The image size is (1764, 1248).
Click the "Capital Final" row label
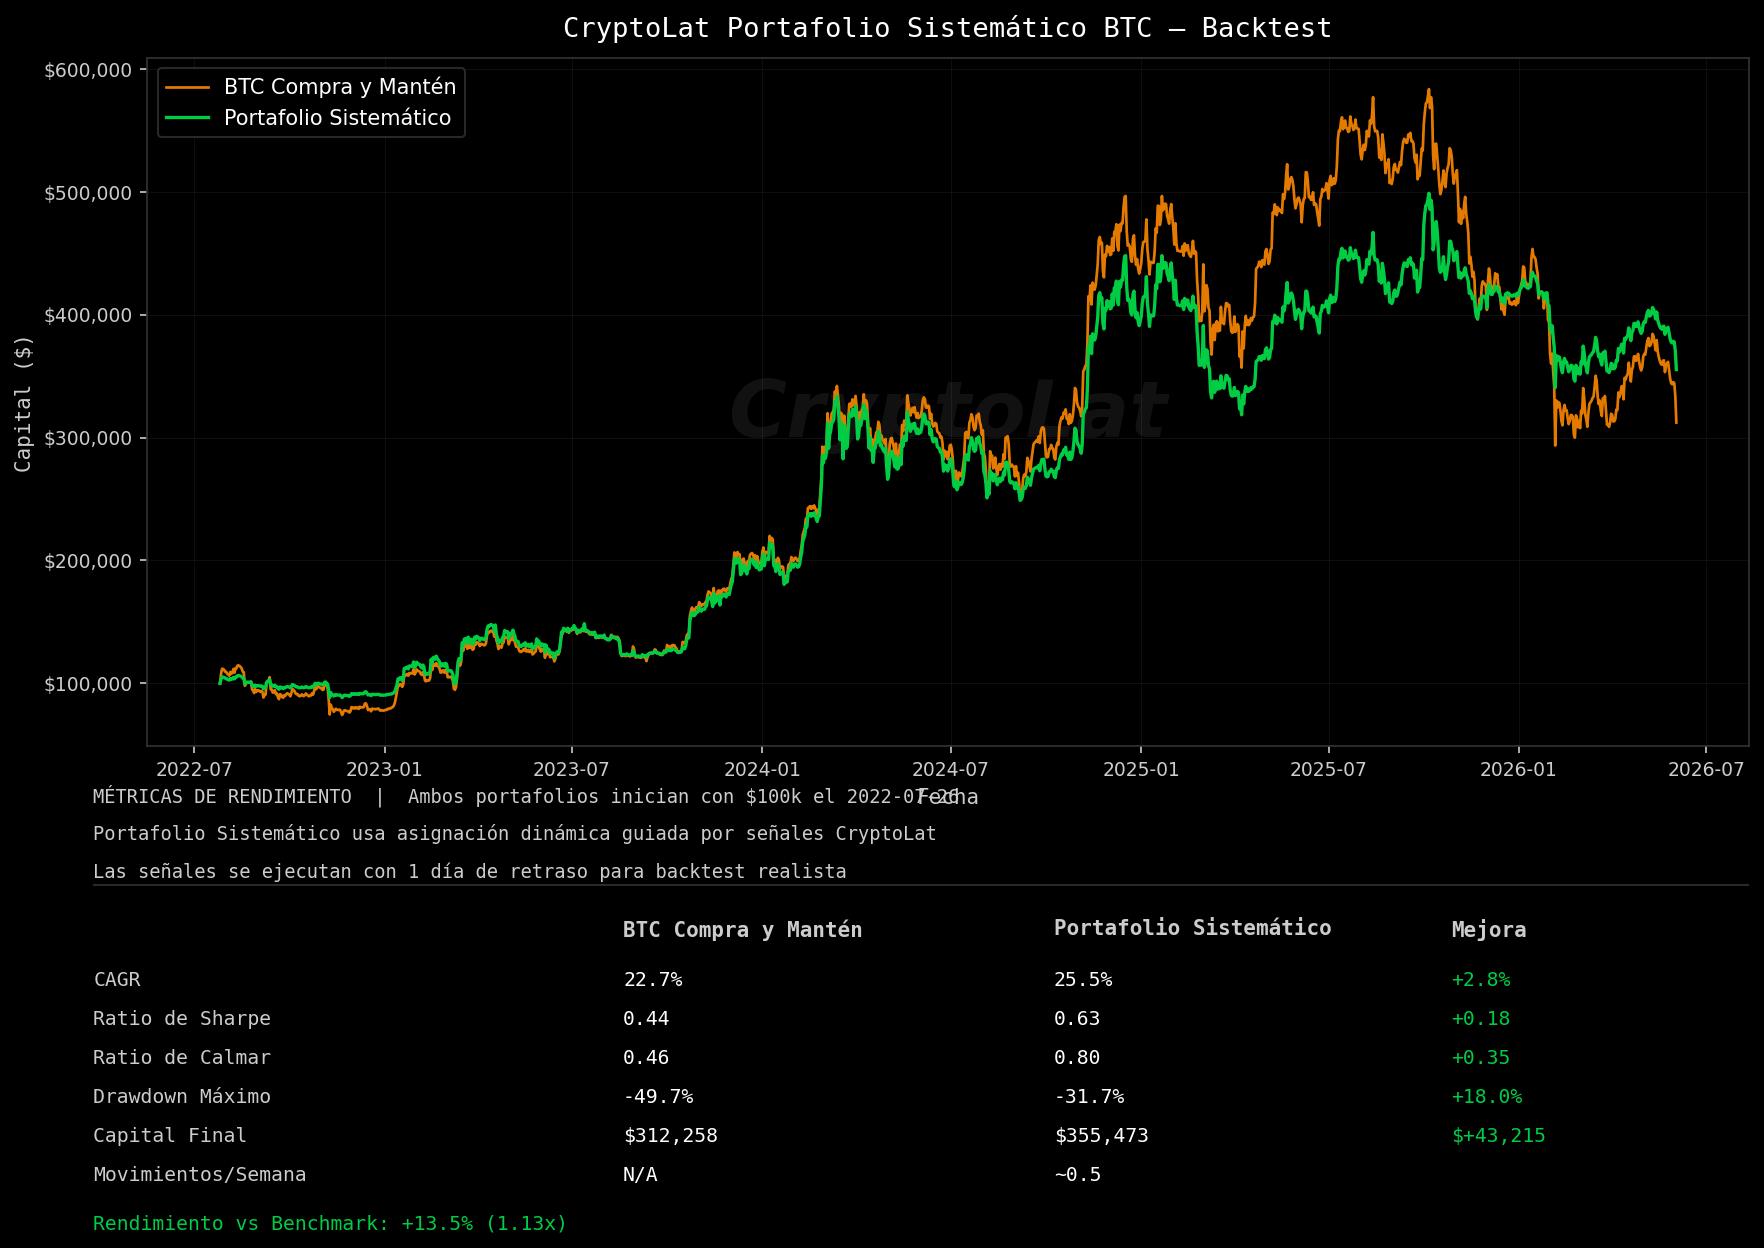pos(170,1136)
